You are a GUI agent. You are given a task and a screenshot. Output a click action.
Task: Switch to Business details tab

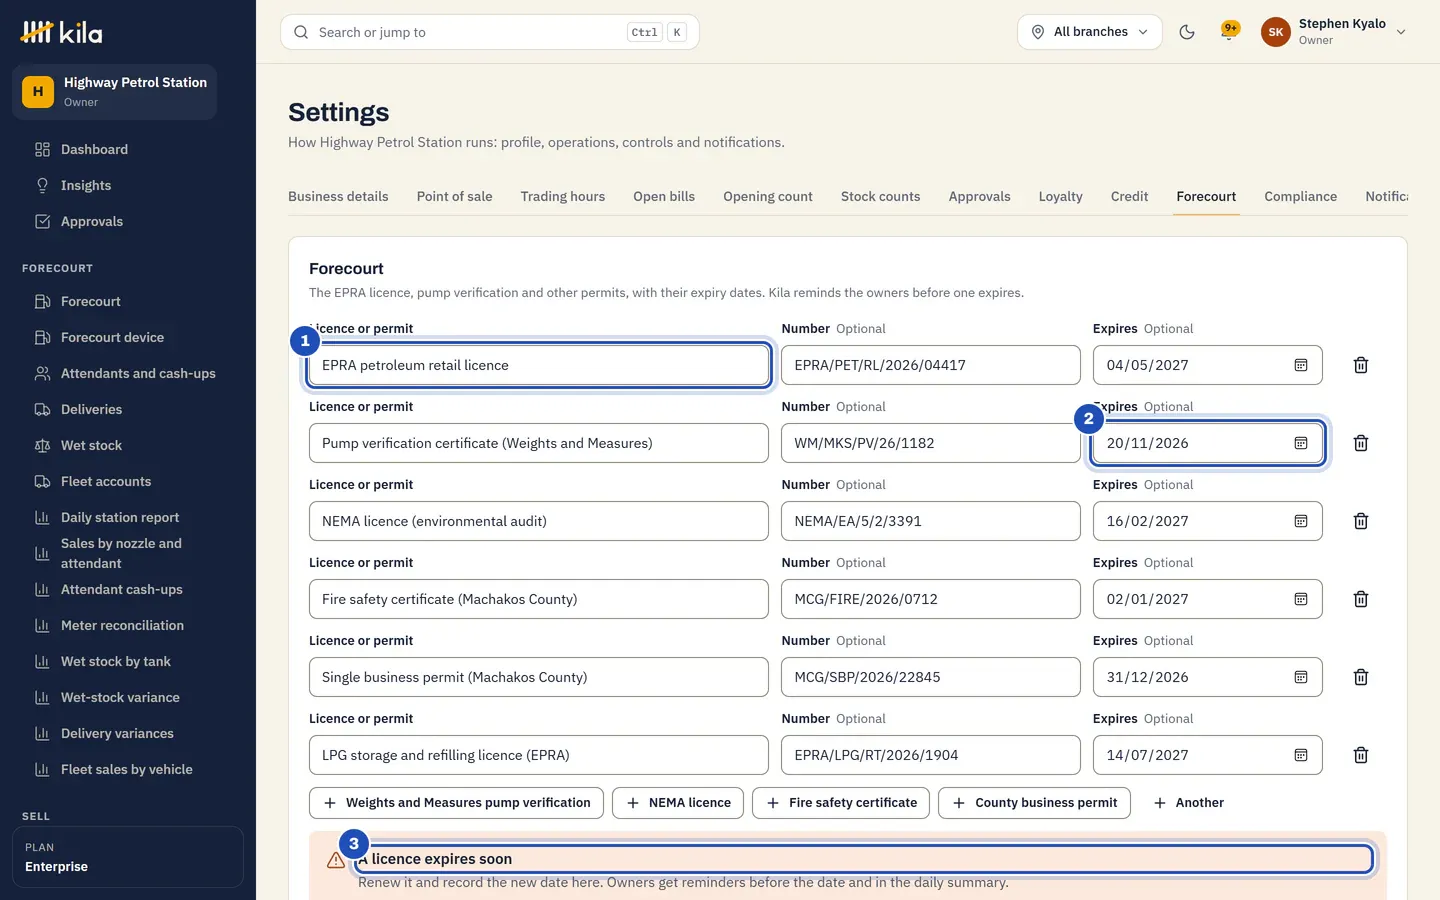(x=338, y=196)
